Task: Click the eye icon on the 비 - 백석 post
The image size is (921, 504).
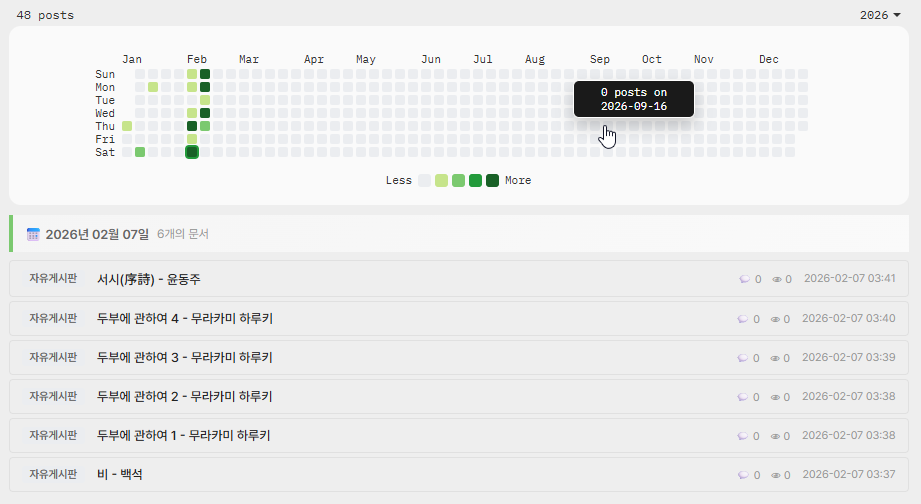Action: pyautogui.click(x=777, y=475)
